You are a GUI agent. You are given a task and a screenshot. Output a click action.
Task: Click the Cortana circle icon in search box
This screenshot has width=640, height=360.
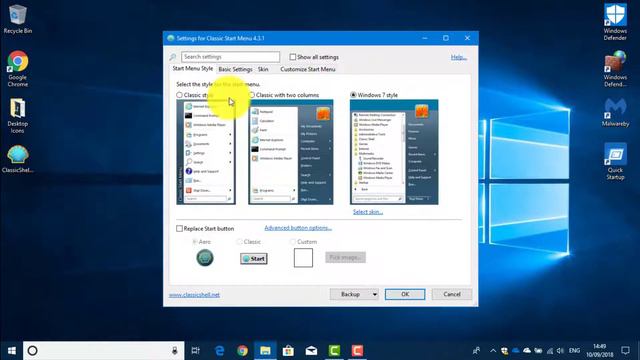33,351
